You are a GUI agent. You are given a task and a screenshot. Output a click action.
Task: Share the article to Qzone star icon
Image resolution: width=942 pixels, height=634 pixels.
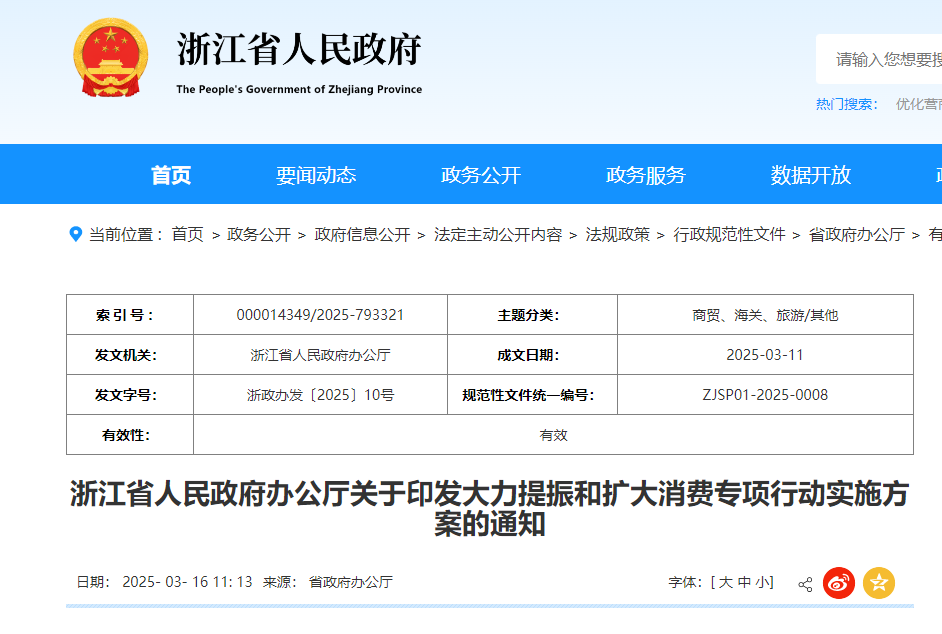pyautogui.click(x=877, y=583)
